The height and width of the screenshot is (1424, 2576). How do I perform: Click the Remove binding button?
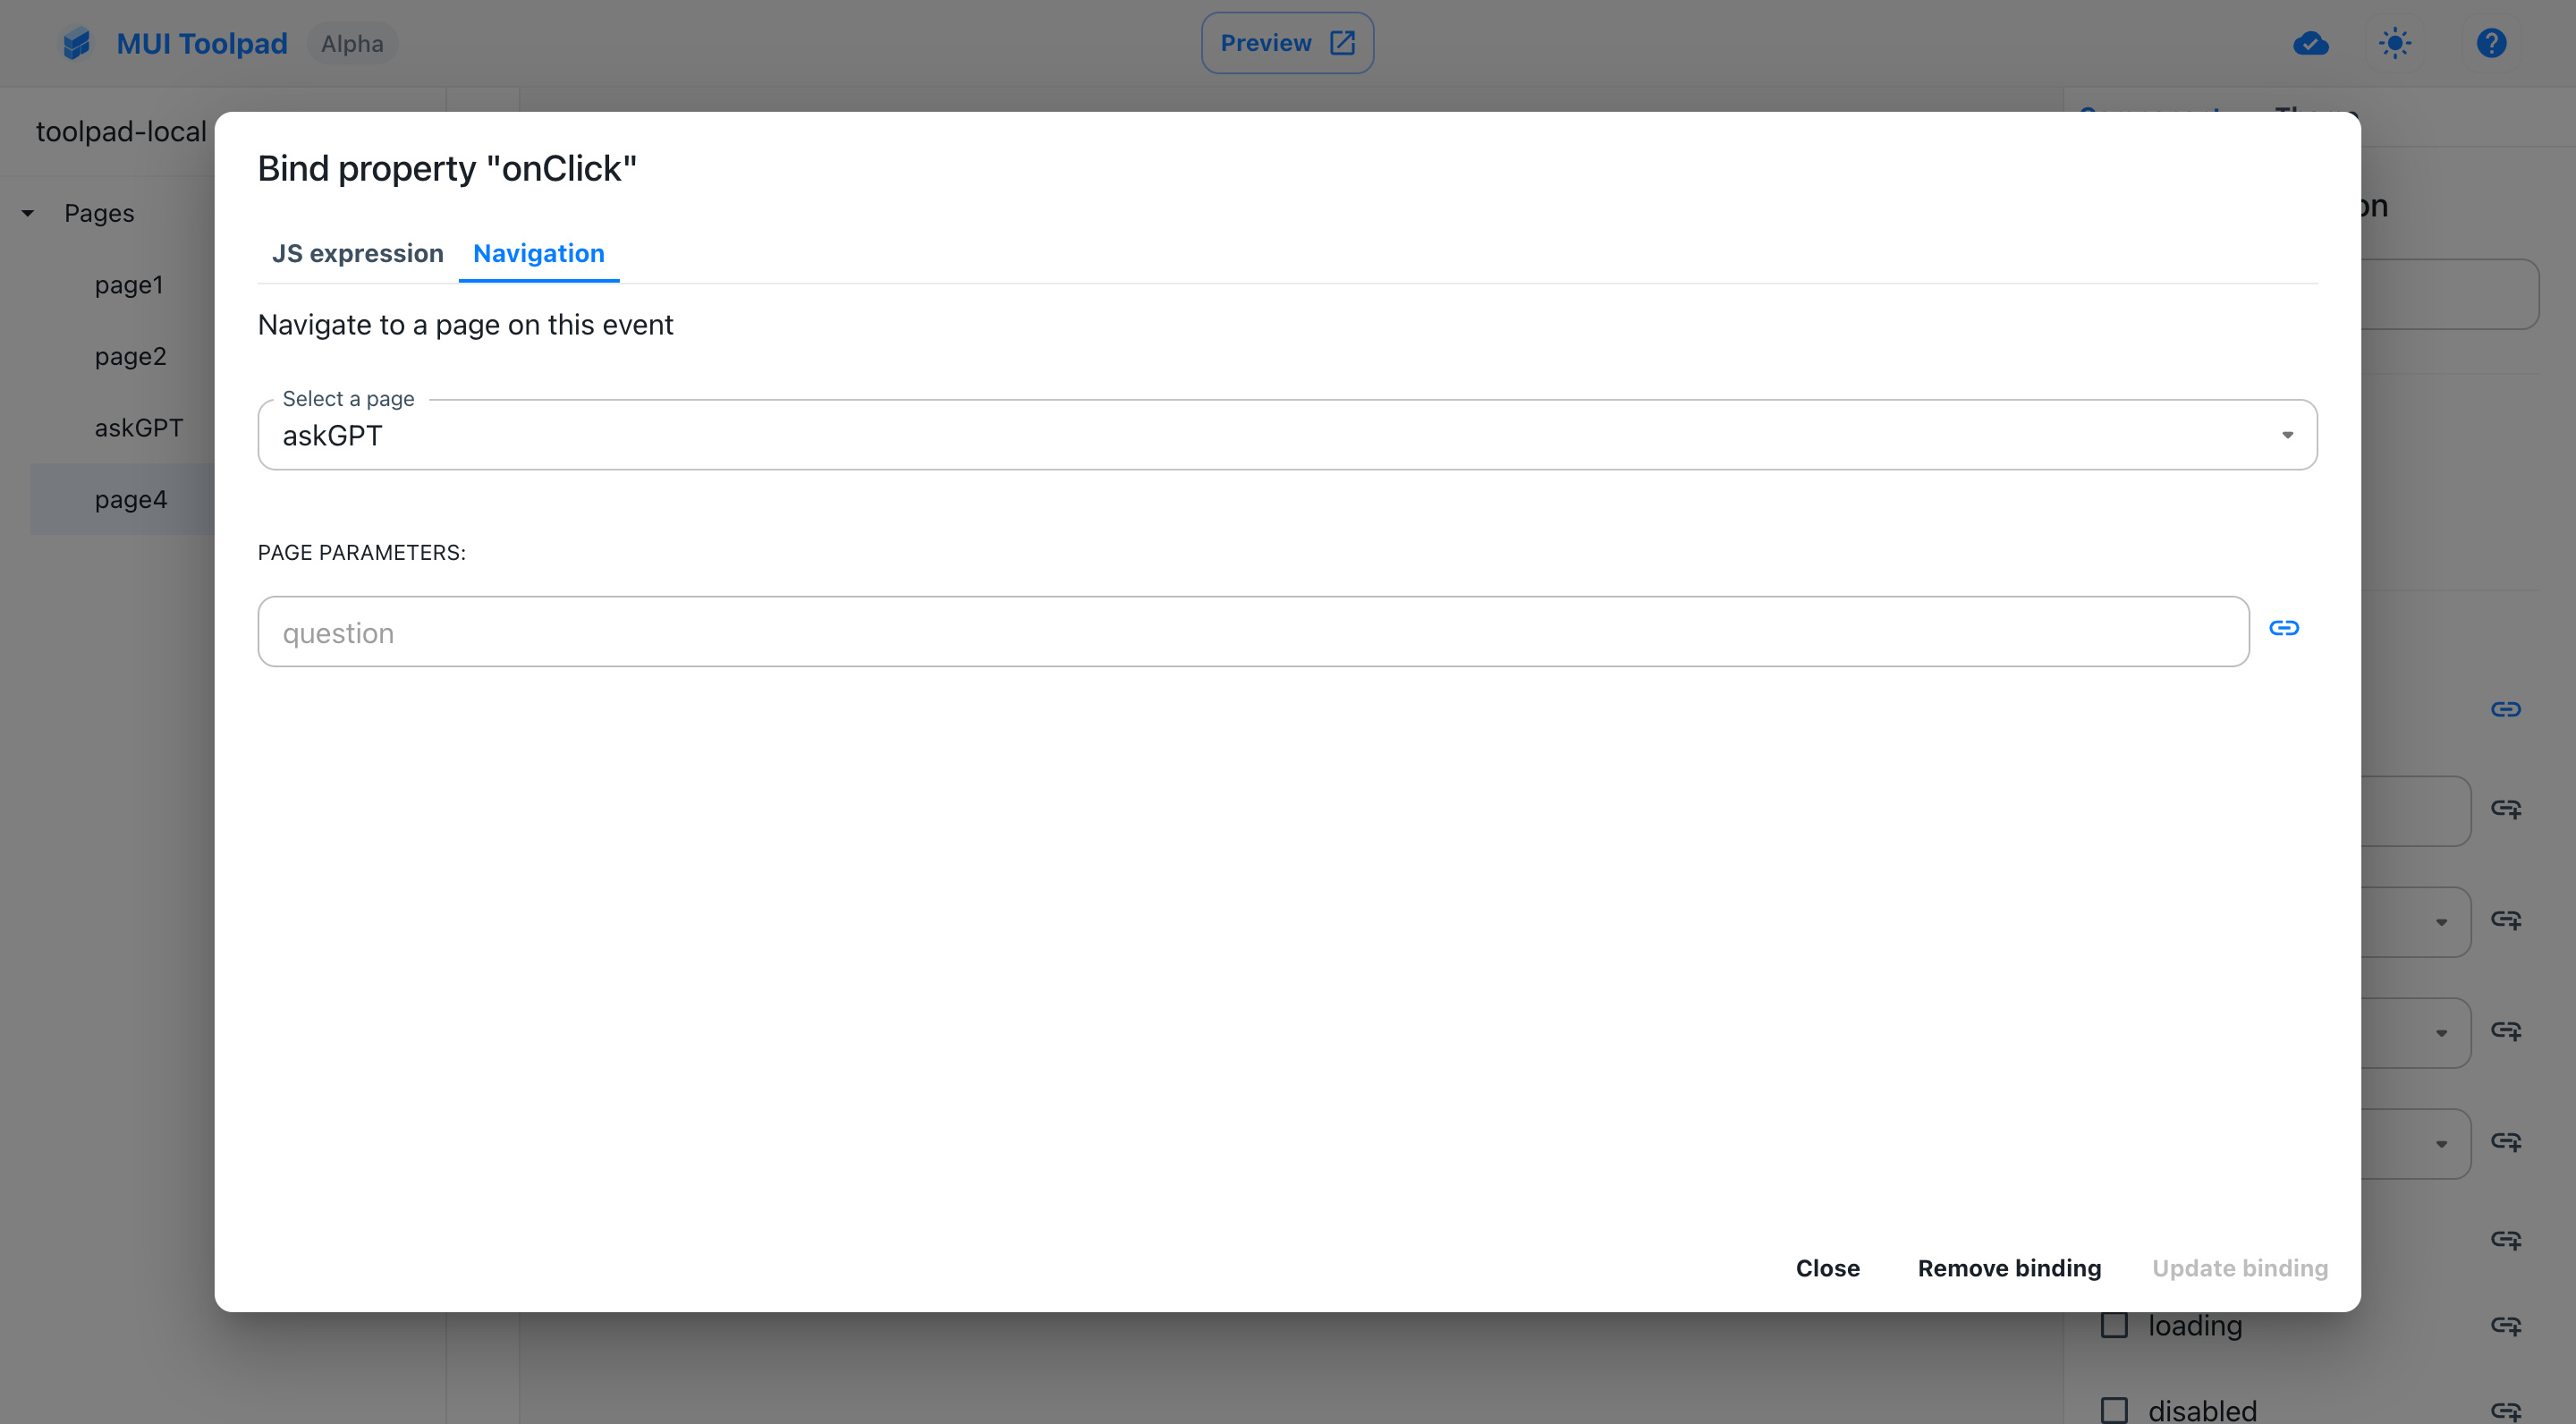coord(2008,1267)
